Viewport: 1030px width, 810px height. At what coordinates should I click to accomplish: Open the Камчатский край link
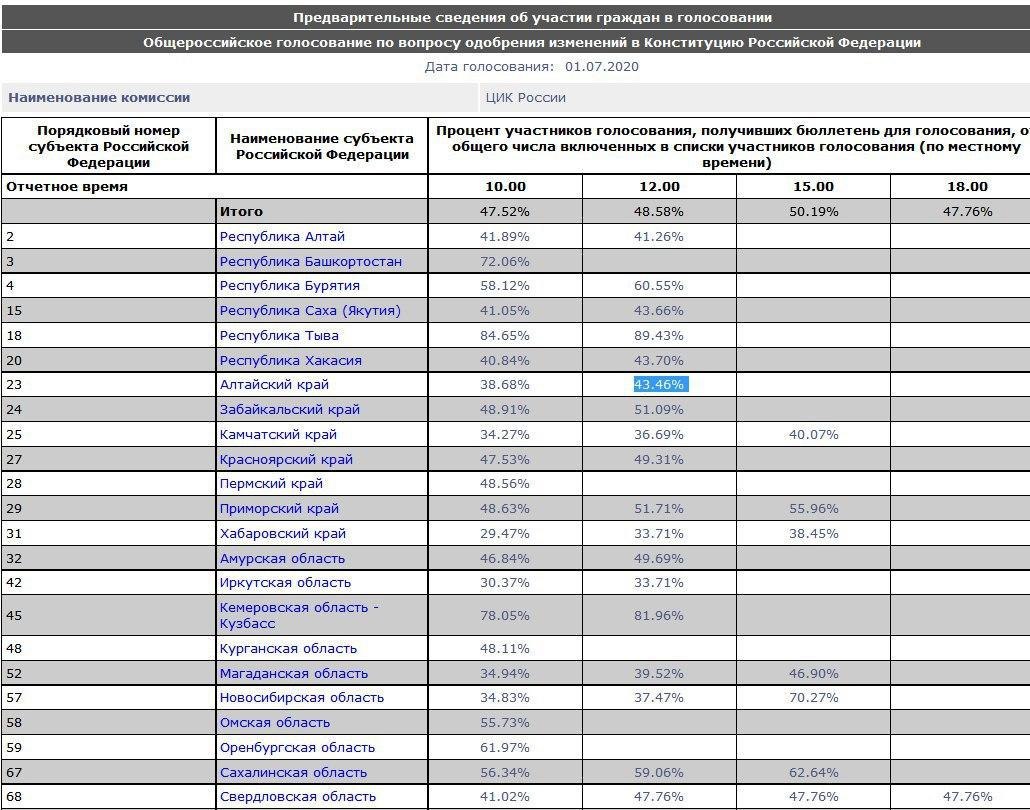(x=278, y=434)
